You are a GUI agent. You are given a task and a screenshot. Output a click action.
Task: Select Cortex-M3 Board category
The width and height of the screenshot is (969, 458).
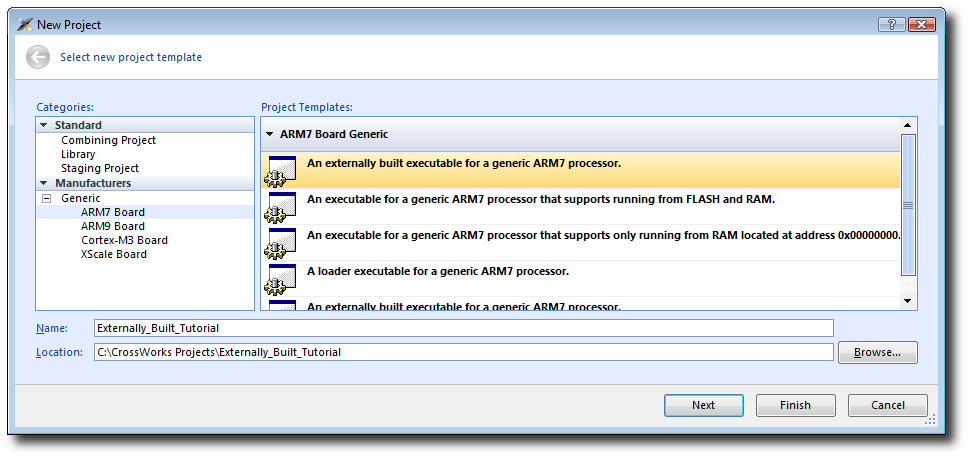click(x=124, y=240)
